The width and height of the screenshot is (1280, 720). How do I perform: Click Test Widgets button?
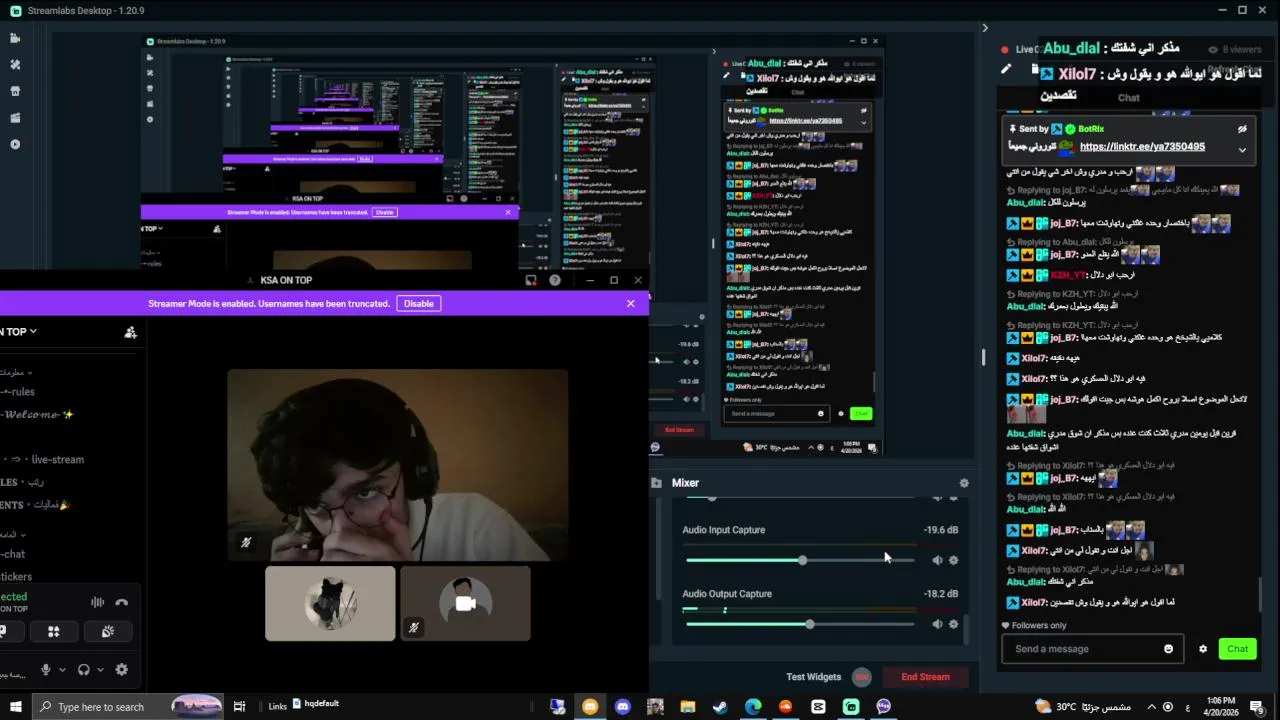point(813,677)
